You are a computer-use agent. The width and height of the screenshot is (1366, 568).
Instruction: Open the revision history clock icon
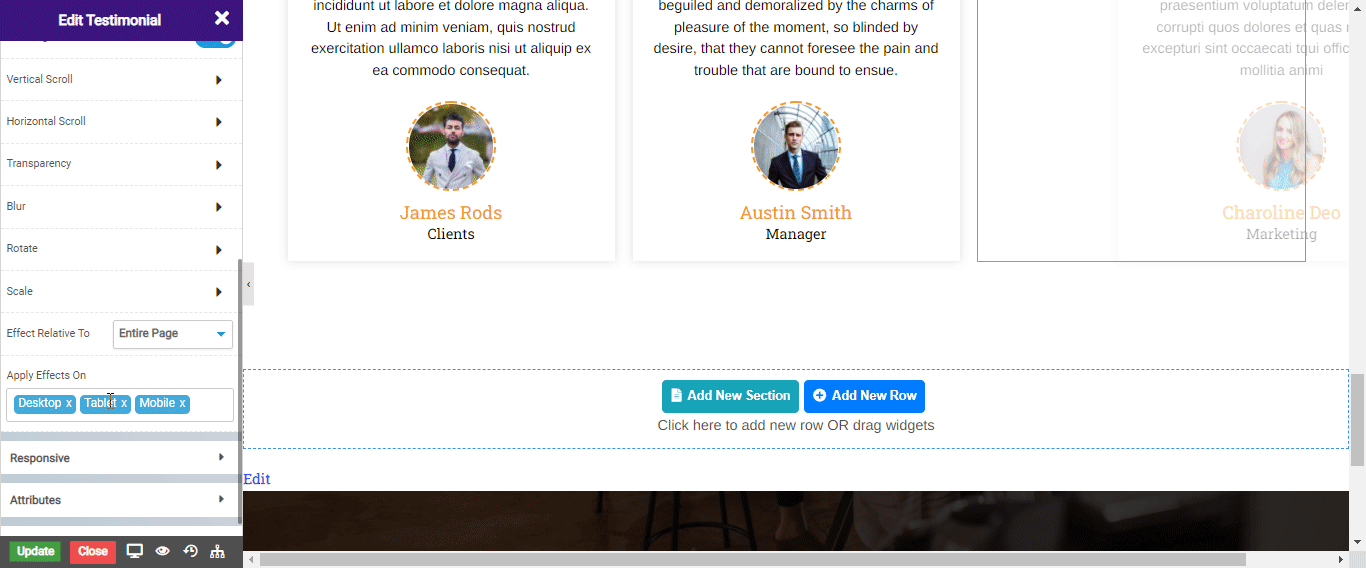(190, 551)
